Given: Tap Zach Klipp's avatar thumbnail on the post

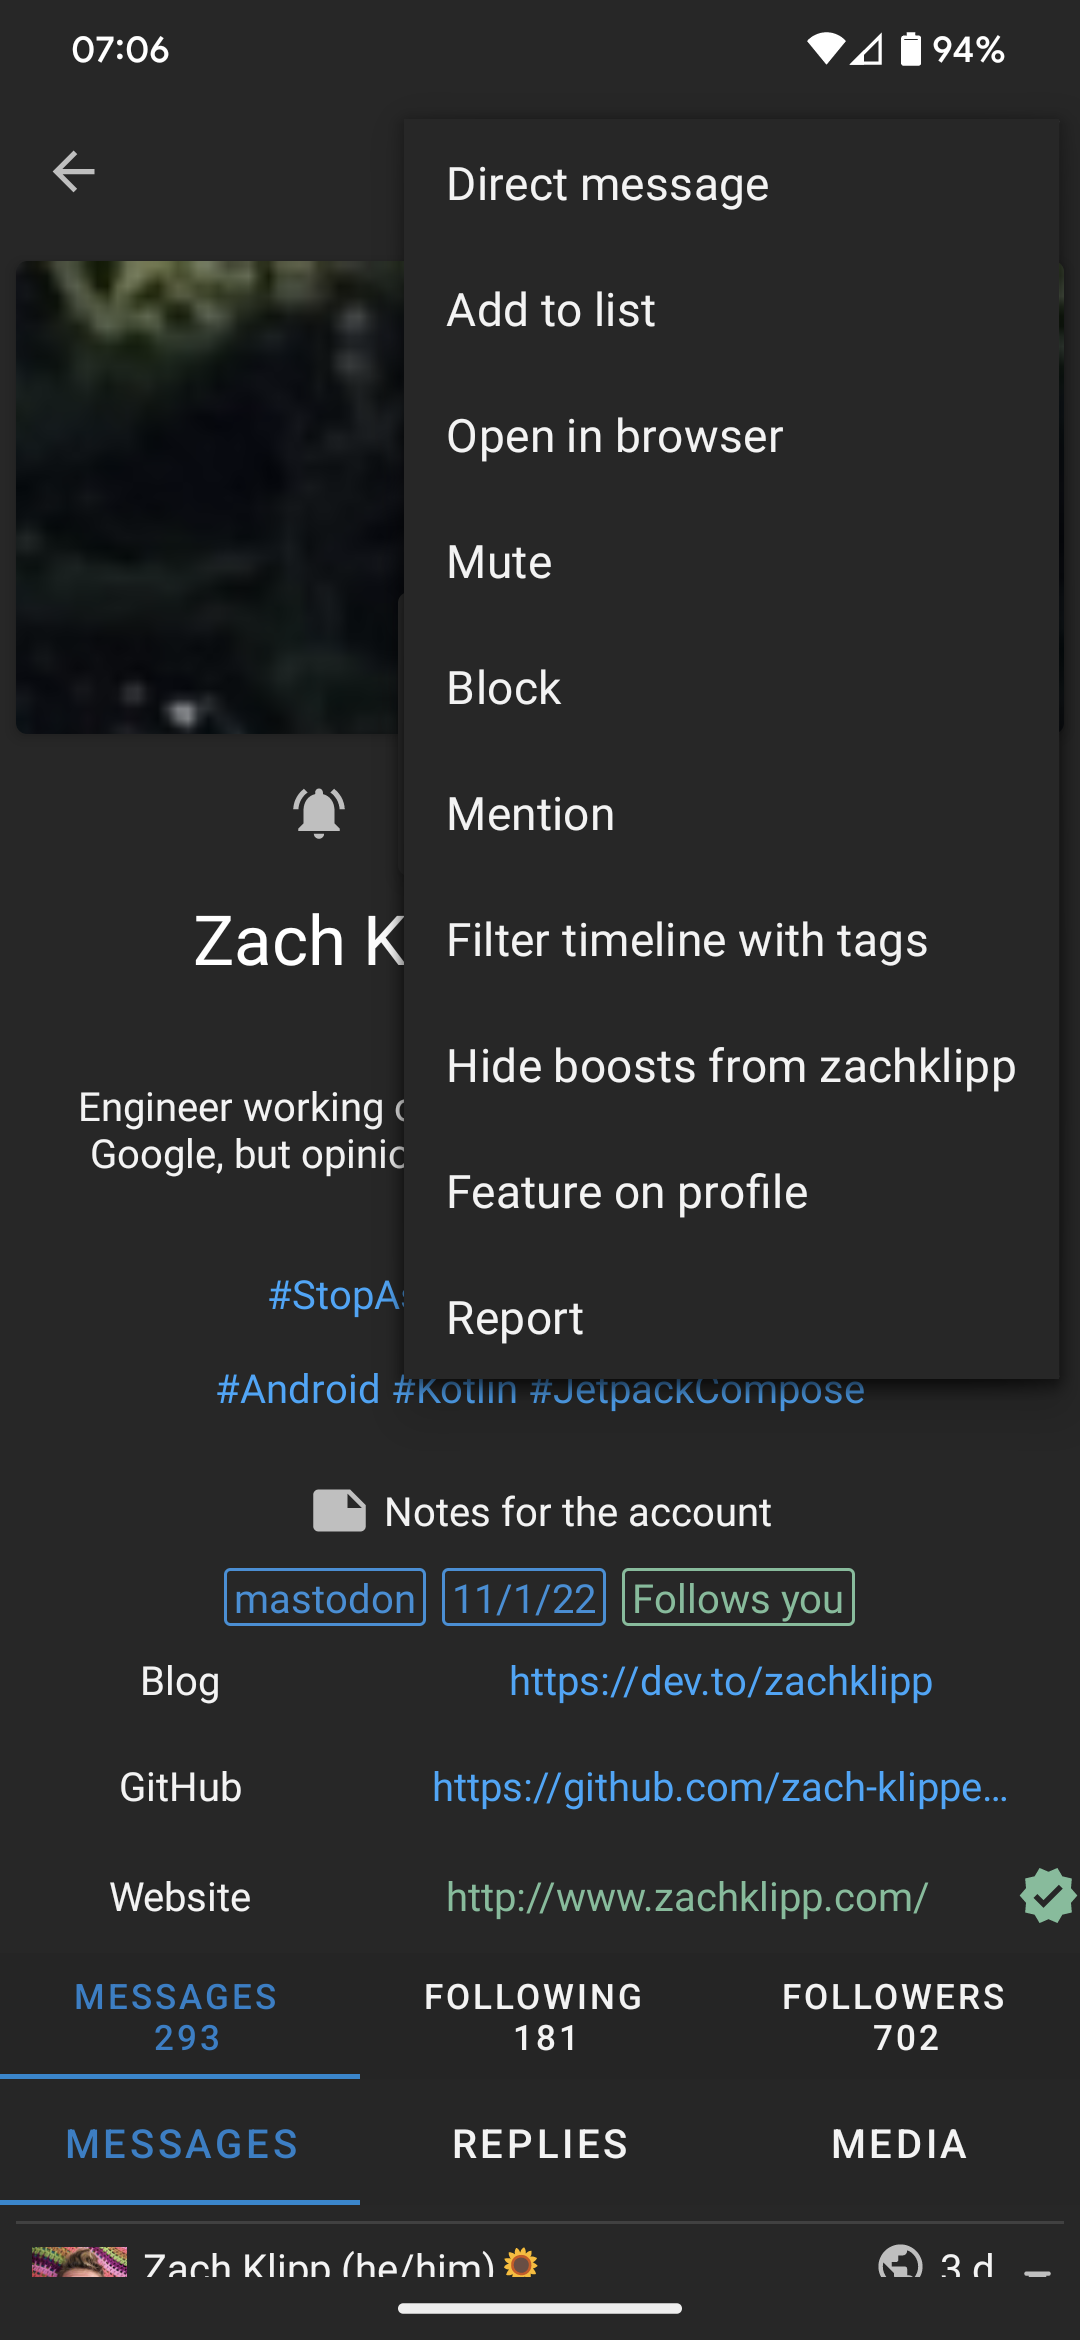Looking at the screenshot, I should pyautogui.click(x=78, y=2268).
